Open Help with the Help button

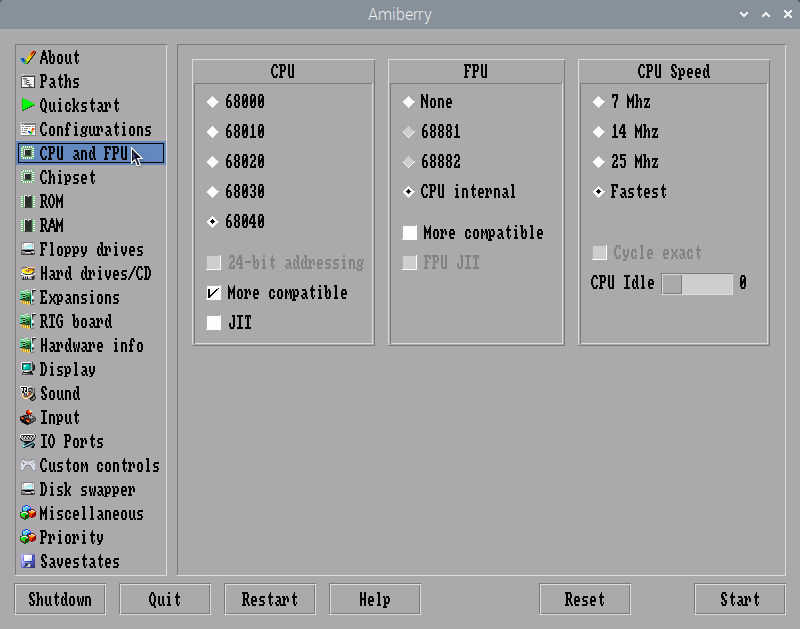coord(375,599)
